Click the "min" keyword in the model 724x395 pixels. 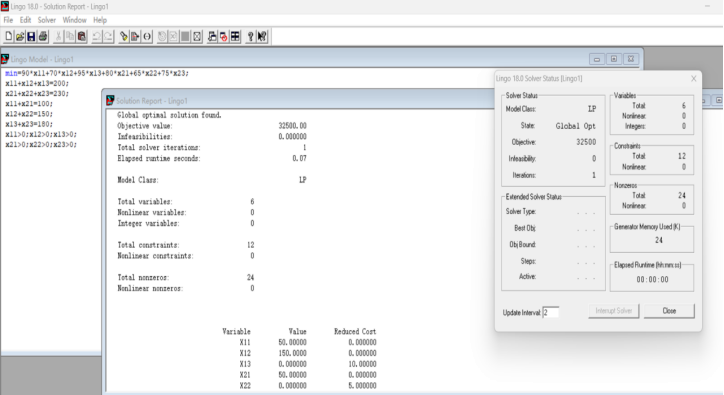coord(11,73)
